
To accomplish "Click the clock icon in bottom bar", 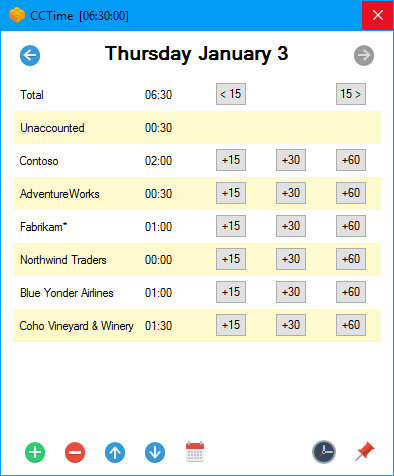I will click(324, 452).
